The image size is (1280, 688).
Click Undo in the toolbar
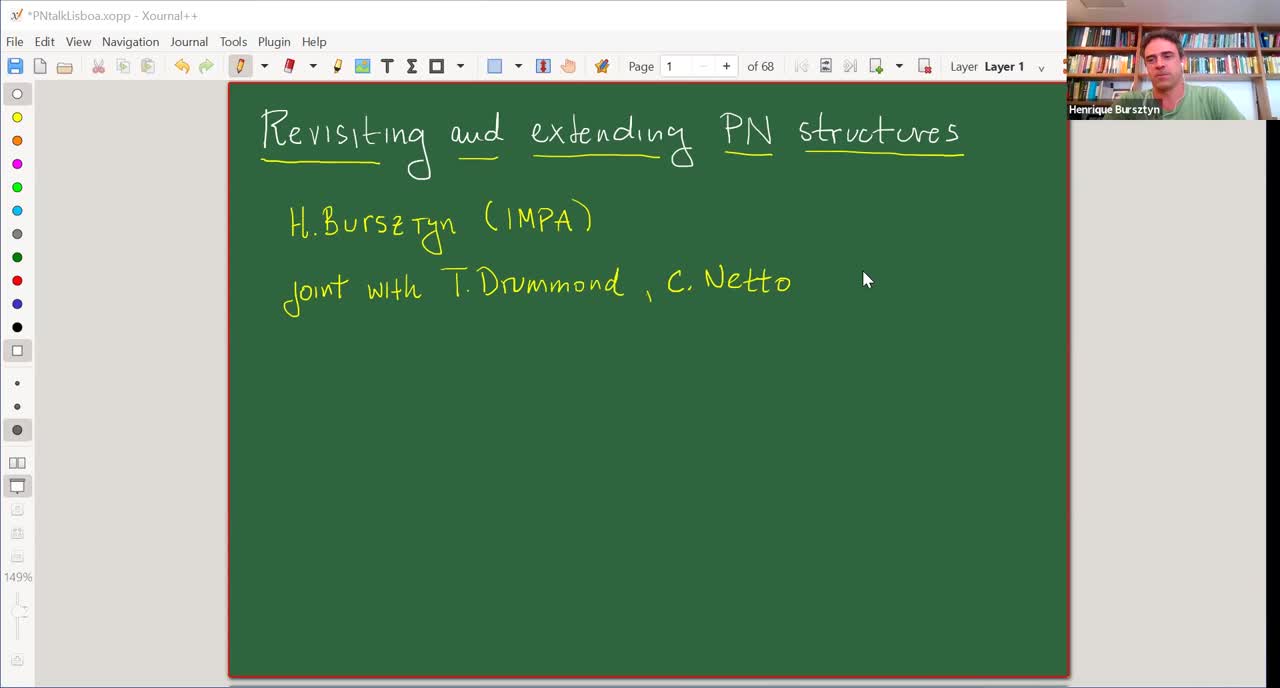pyautogui.click(x=181, y=65)
